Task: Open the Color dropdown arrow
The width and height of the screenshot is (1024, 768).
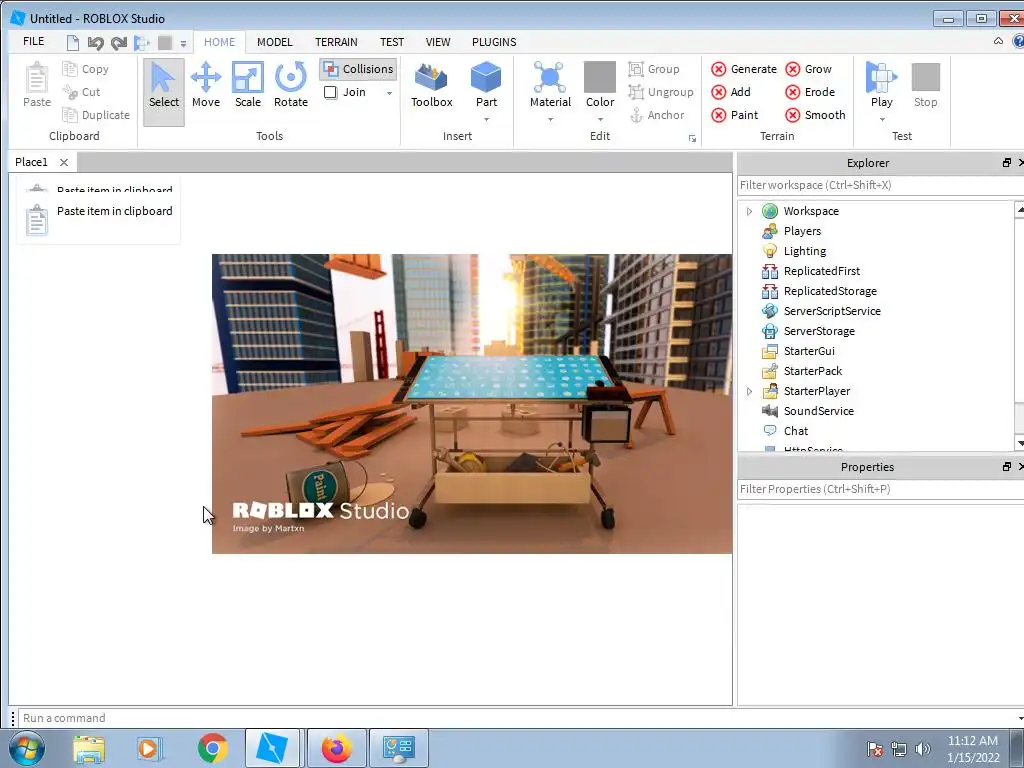Action: coord(600,120)
